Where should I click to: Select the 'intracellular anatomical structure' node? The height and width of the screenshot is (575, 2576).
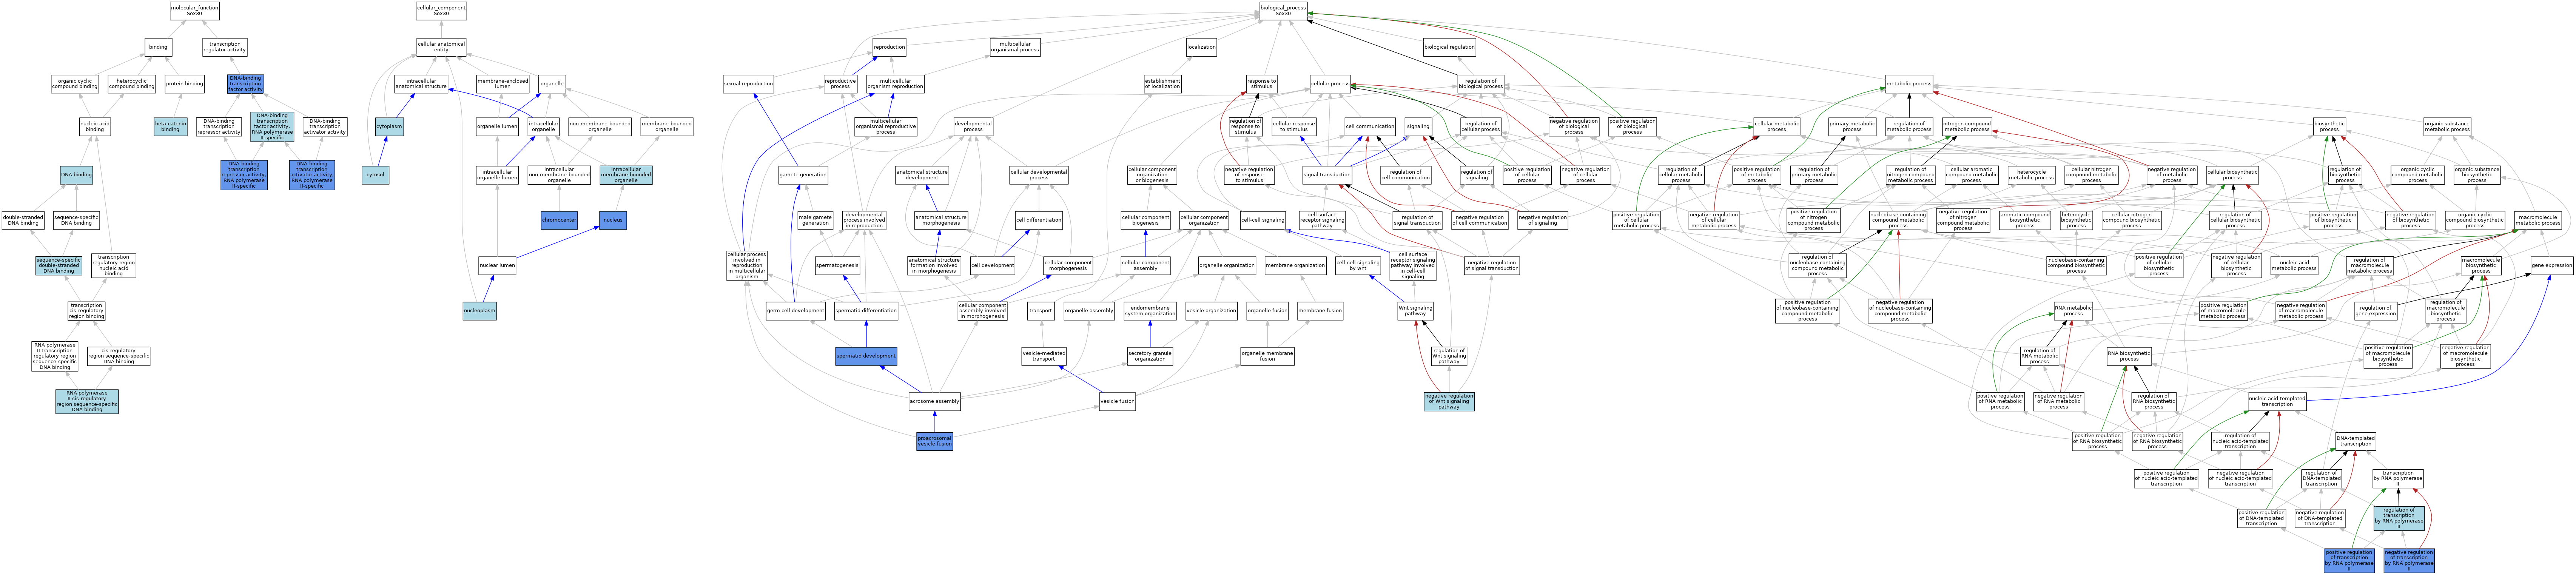421,84
